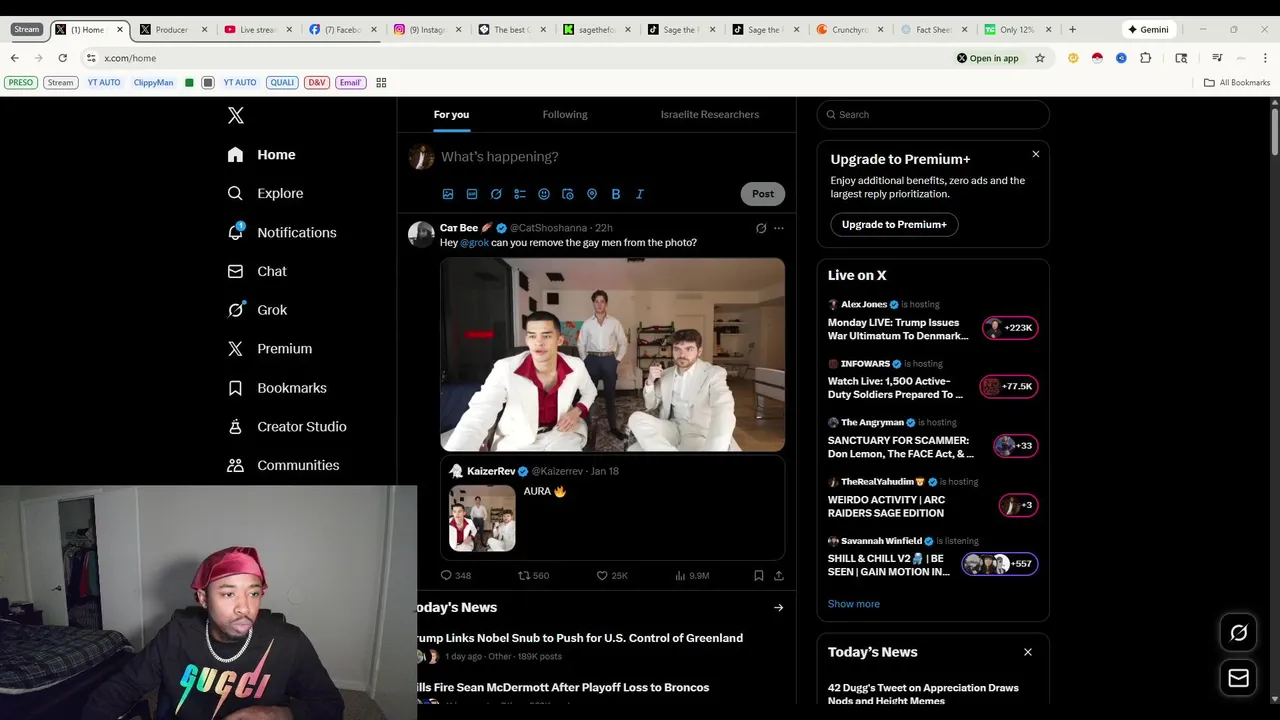Click the Grok icon on Cat Bee's post

761,228
